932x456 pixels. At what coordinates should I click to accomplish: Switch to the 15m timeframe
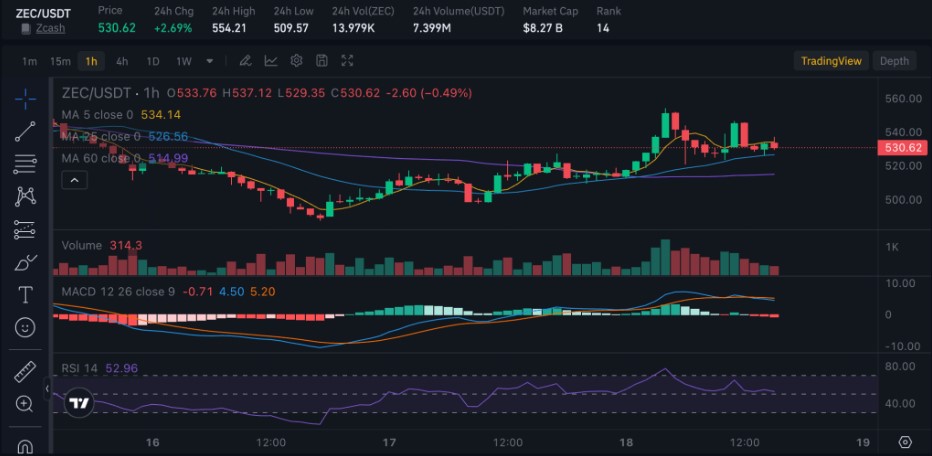click(60, 61)
